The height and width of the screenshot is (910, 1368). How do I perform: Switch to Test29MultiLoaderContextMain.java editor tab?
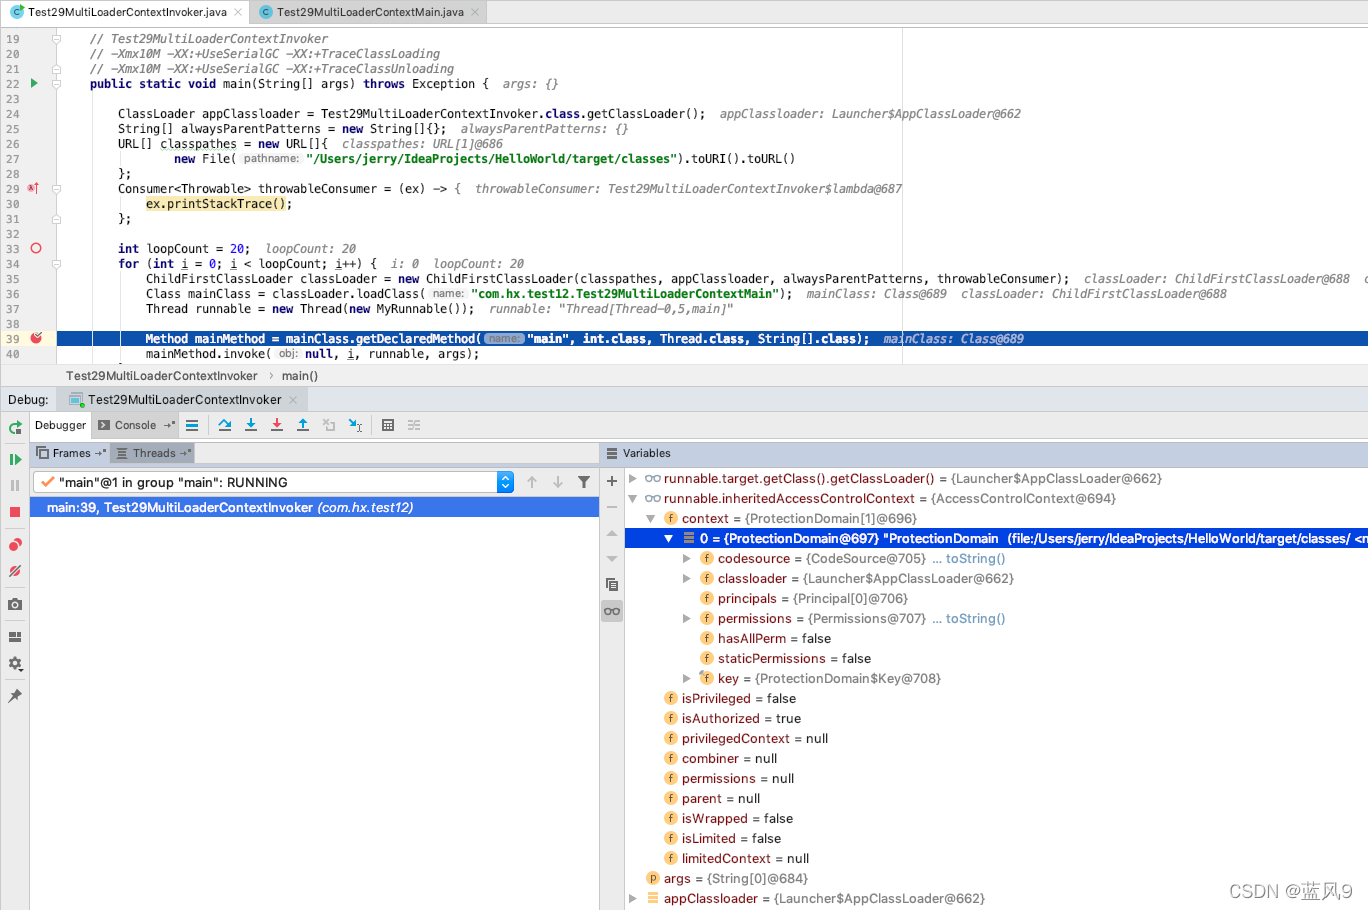click(x=370, y=12)
